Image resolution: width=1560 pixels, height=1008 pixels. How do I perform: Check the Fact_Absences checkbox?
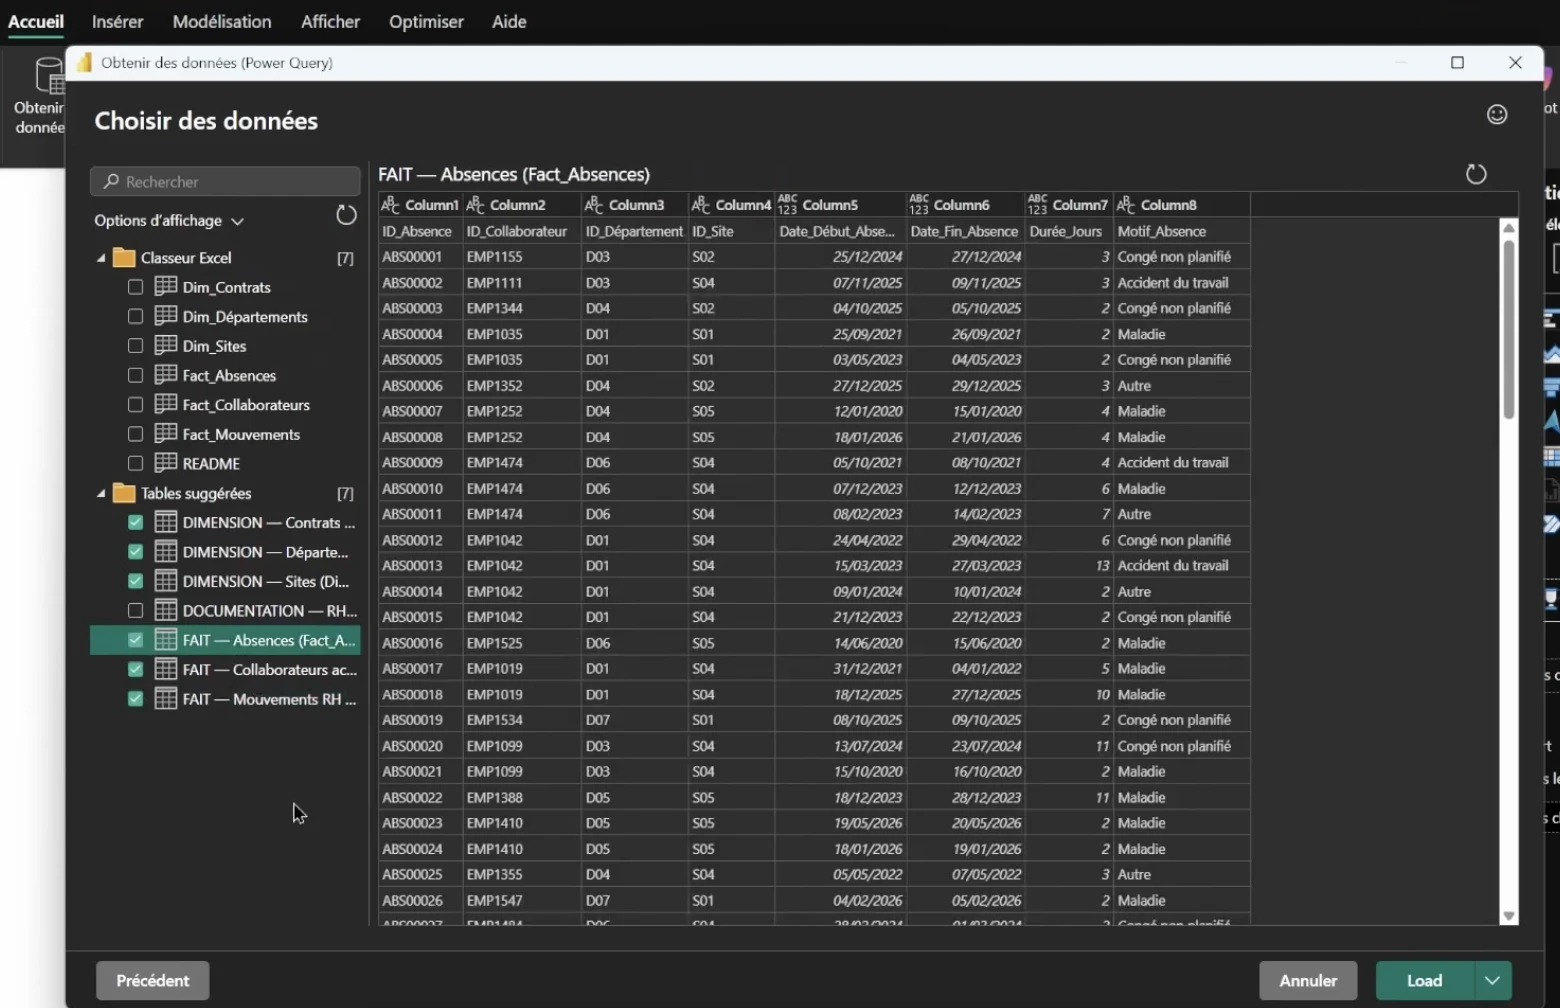pyautogui.click(x=136, y=375)
